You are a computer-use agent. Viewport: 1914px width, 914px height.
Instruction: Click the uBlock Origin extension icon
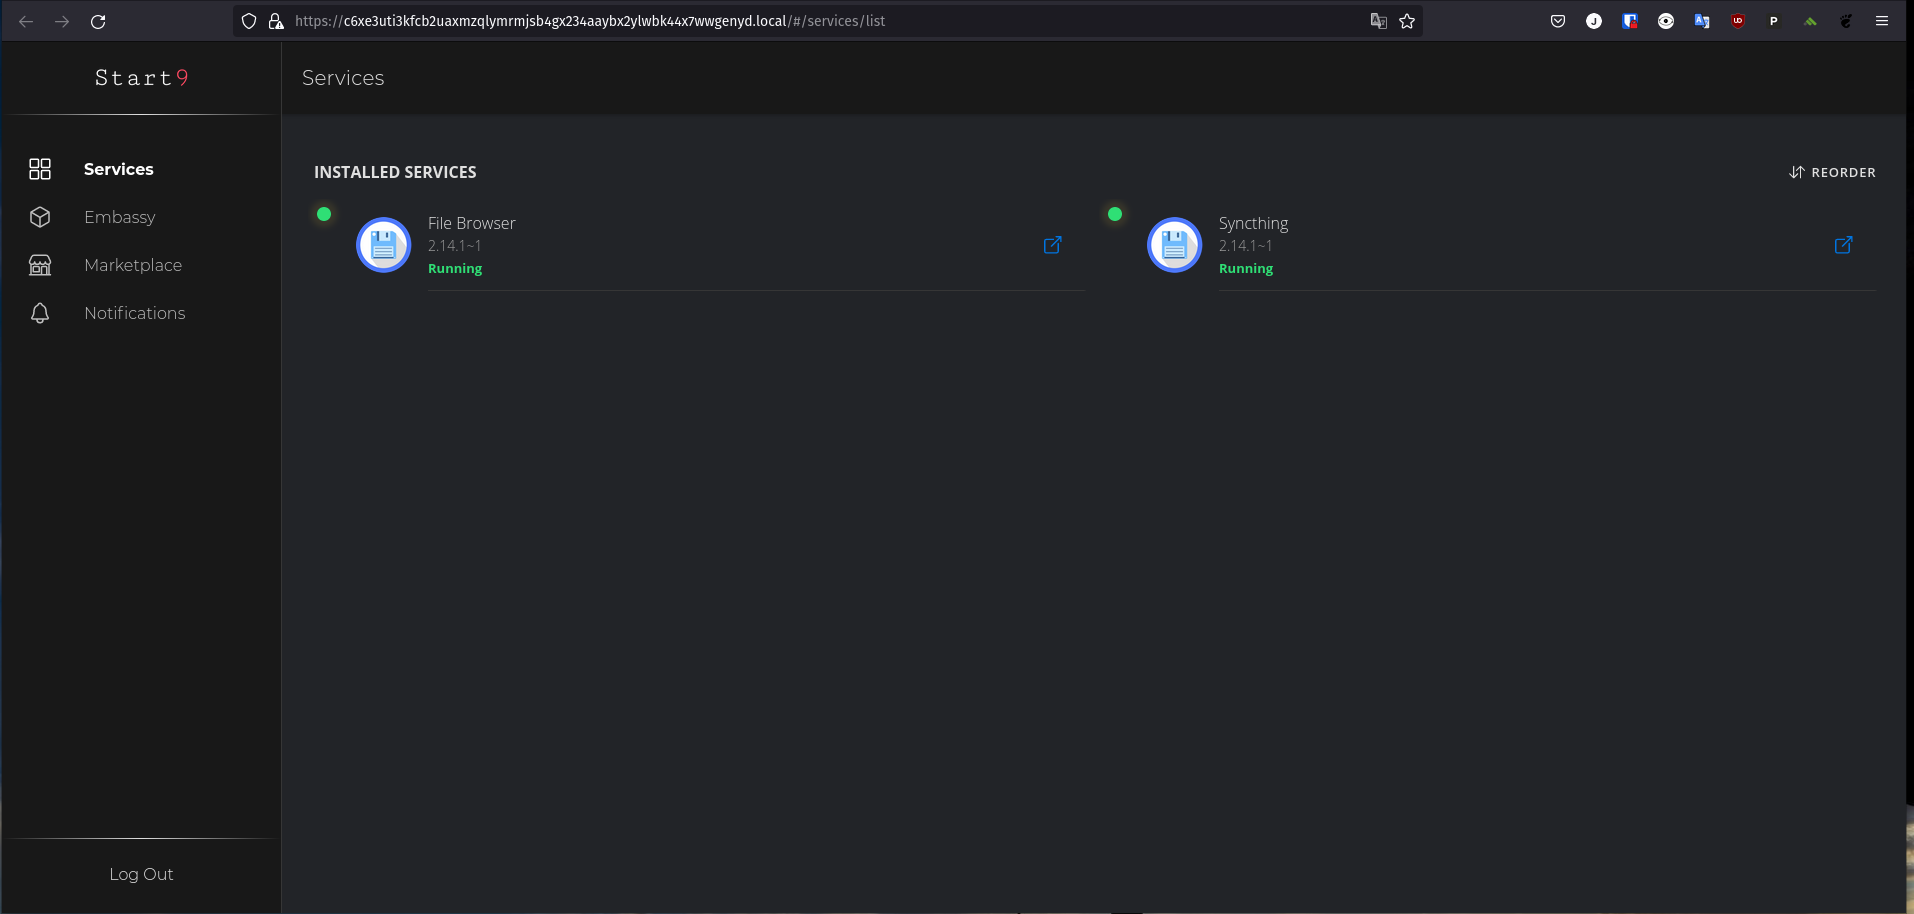click(1738, 21)
